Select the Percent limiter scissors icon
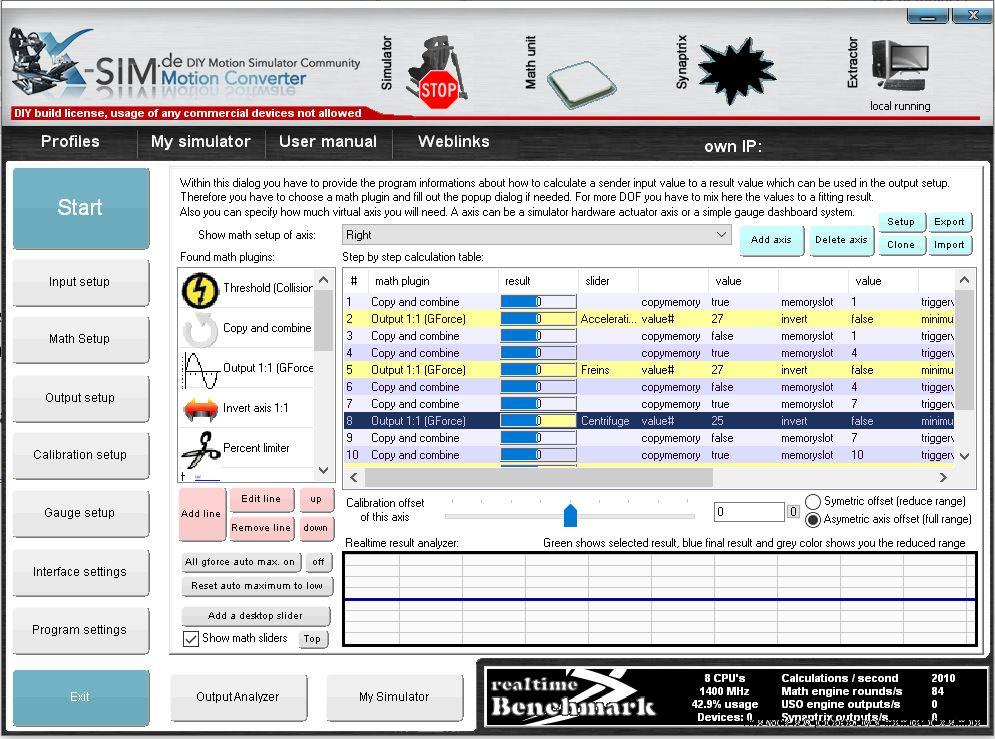This screenshot has height=739, width=995. tap(201, 449)
